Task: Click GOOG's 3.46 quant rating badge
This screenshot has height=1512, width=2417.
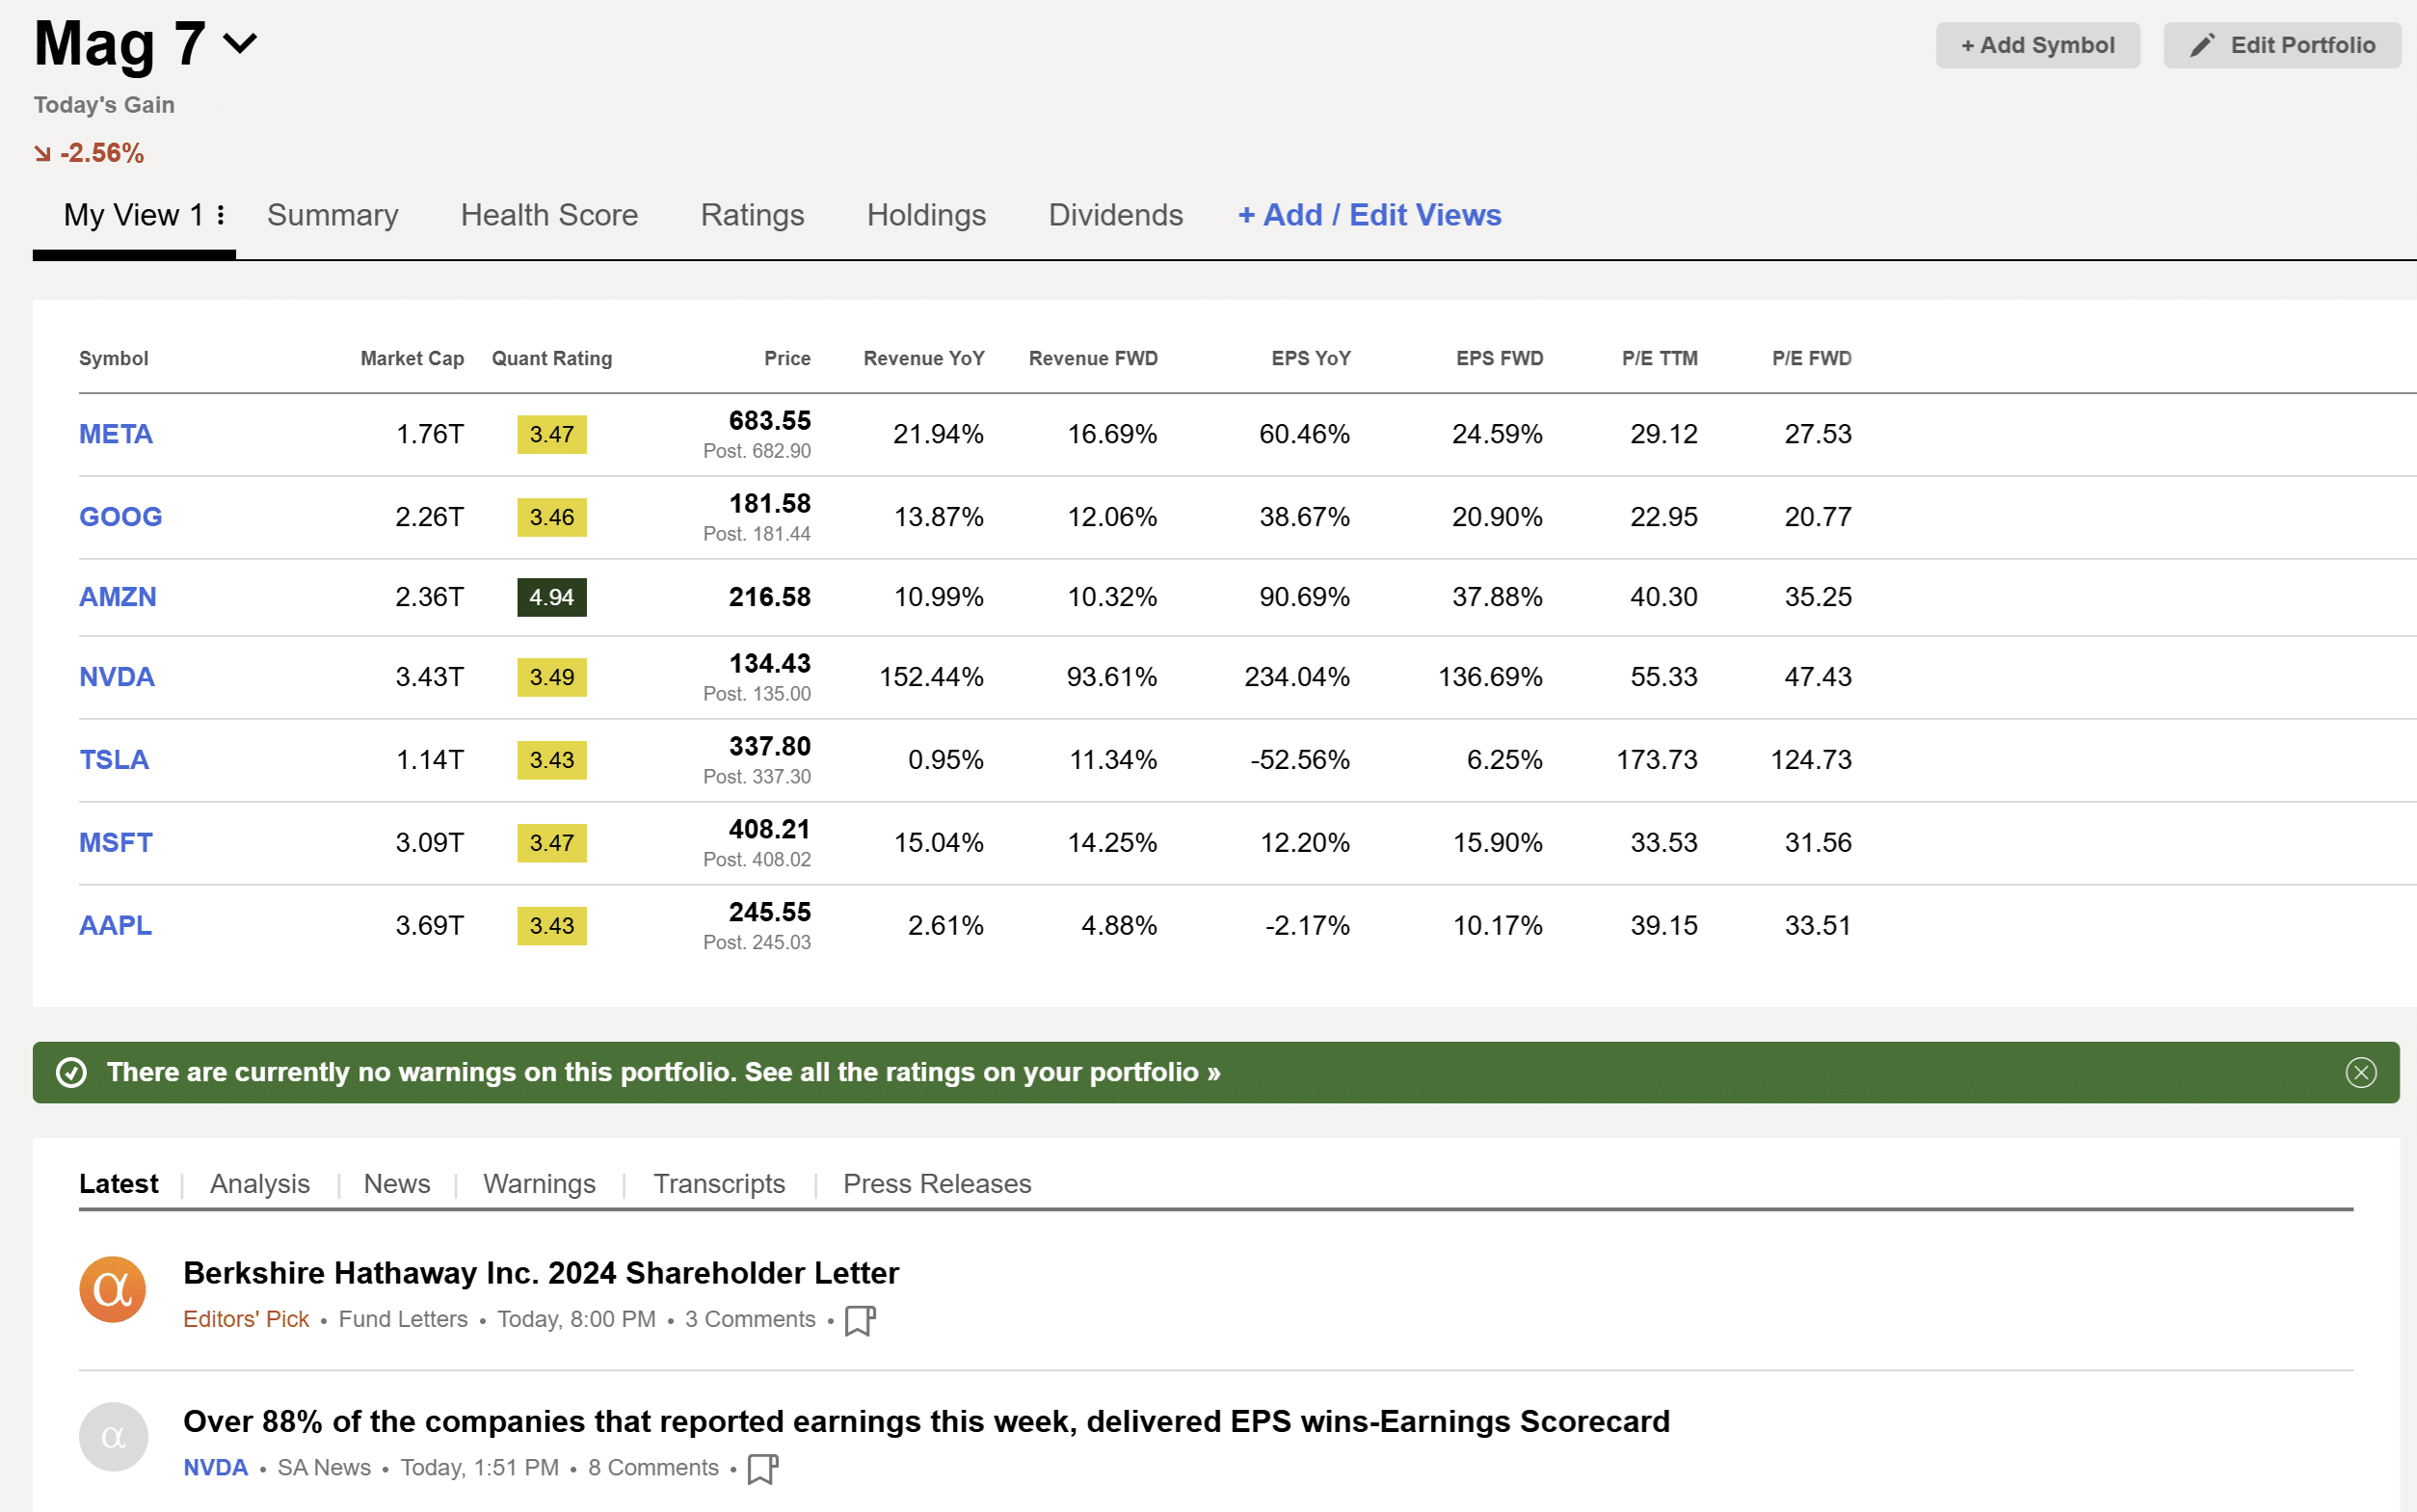Action: coord(552,517)
